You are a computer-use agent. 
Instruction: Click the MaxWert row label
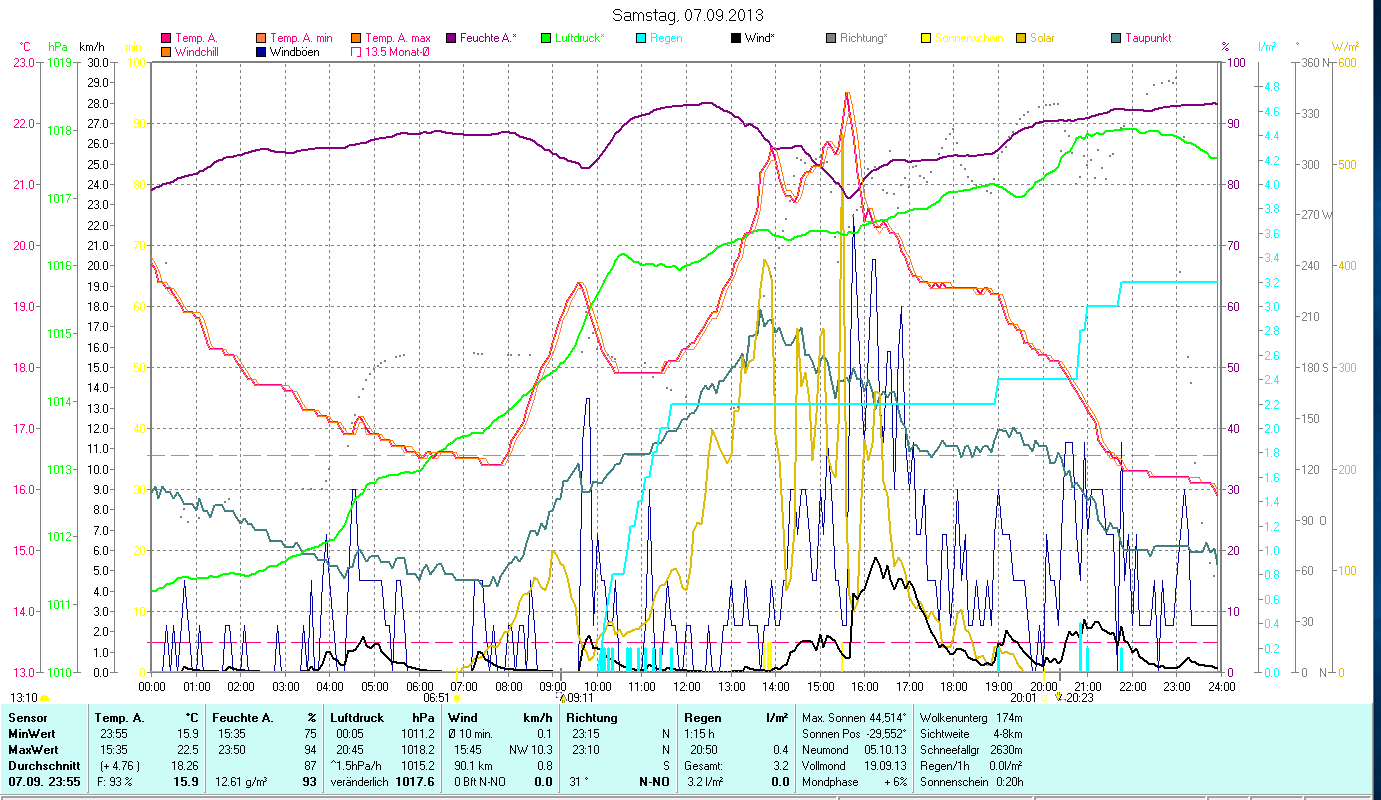pyautogui.click(x=34, y=750)
